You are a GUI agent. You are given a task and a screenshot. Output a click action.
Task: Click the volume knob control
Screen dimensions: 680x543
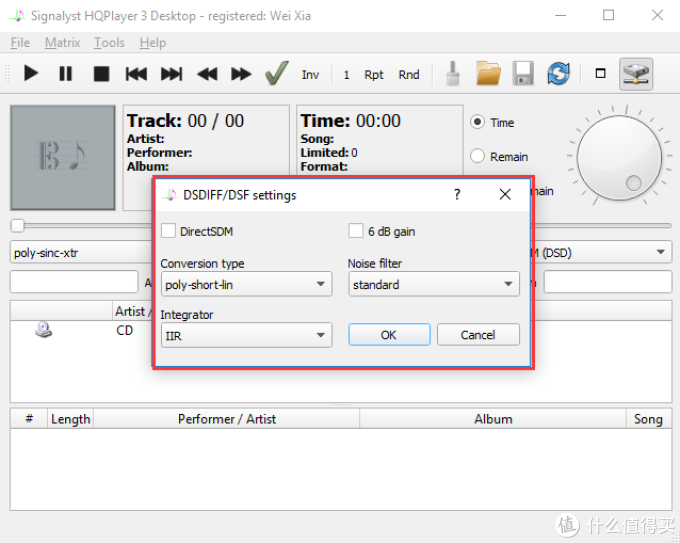click(x=619, y=158)
